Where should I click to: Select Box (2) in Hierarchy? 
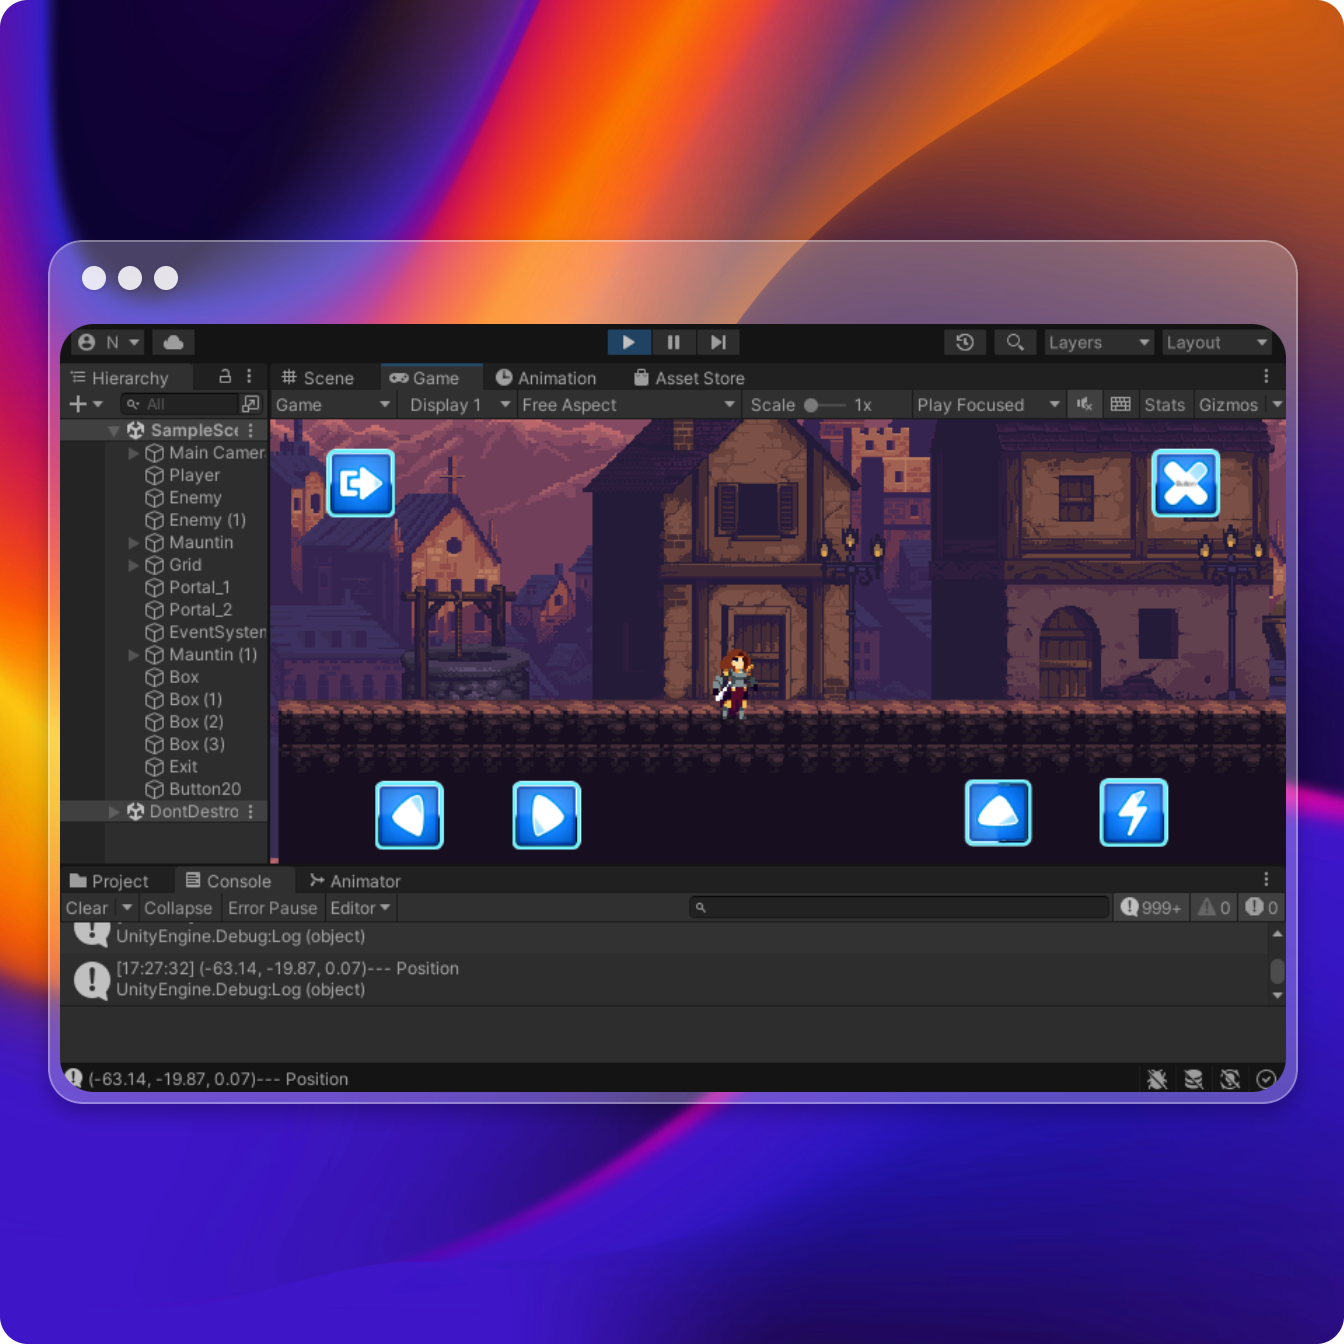[x=184, y=722]
